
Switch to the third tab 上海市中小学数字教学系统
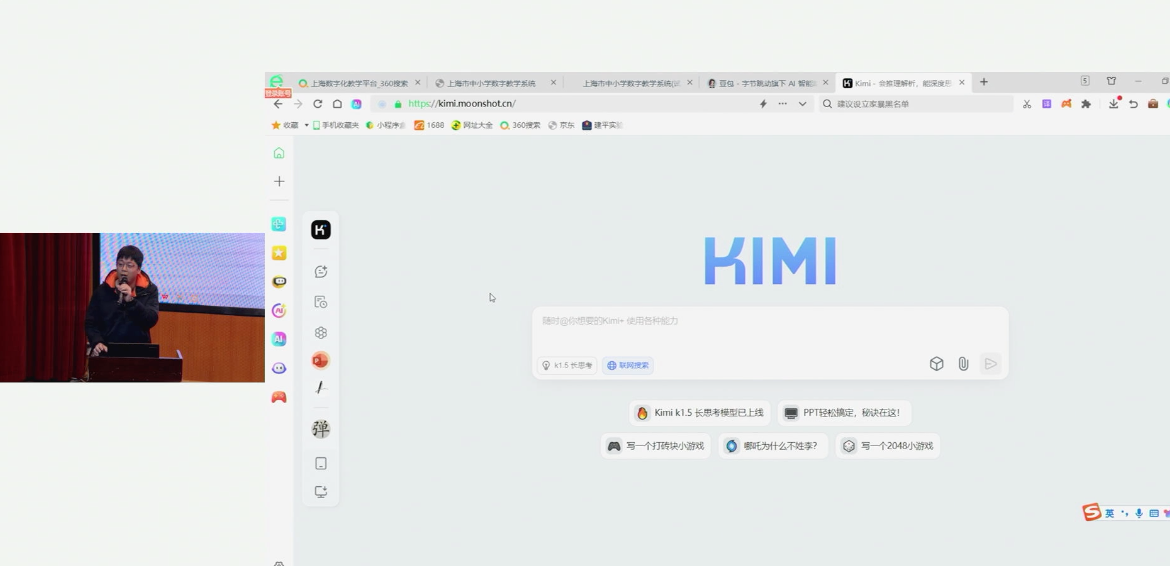click(631, 83)
